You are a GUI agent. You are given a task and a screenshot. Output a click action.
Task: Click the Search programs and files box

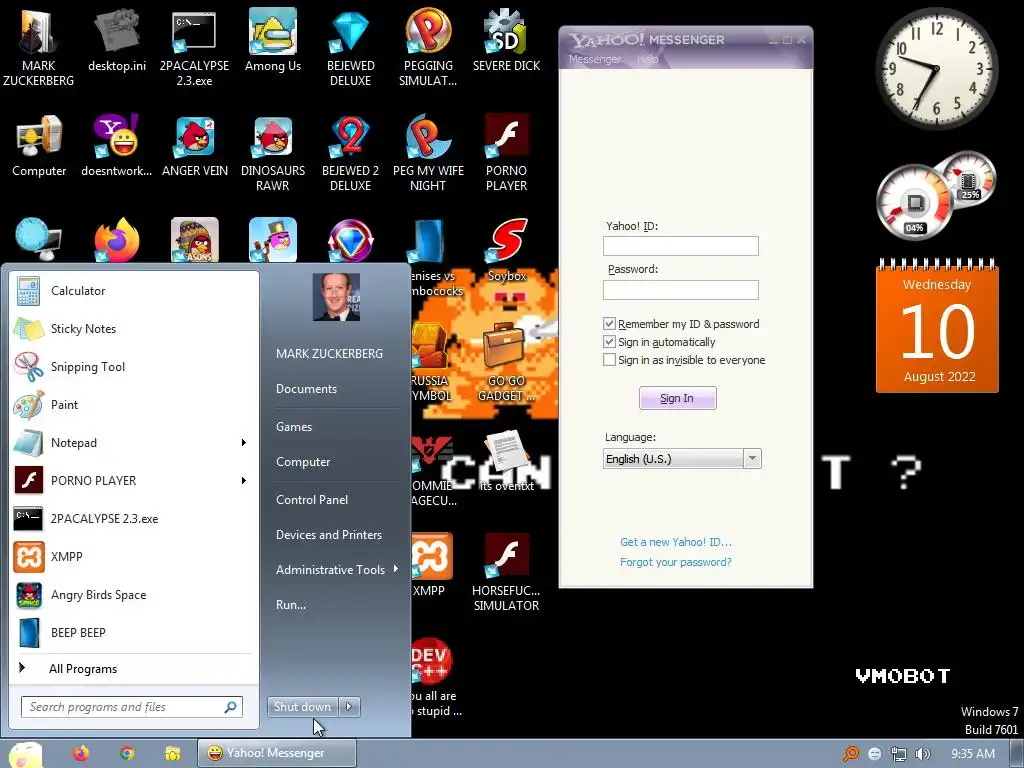pos(132,707)
